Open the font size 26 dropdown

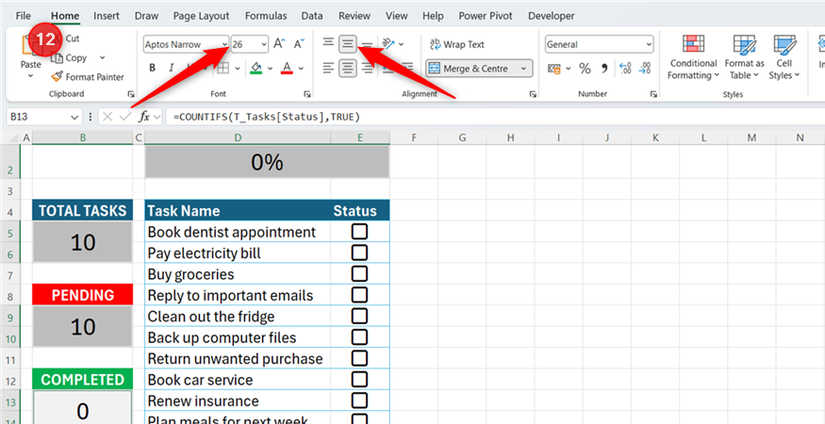point(264,45)
